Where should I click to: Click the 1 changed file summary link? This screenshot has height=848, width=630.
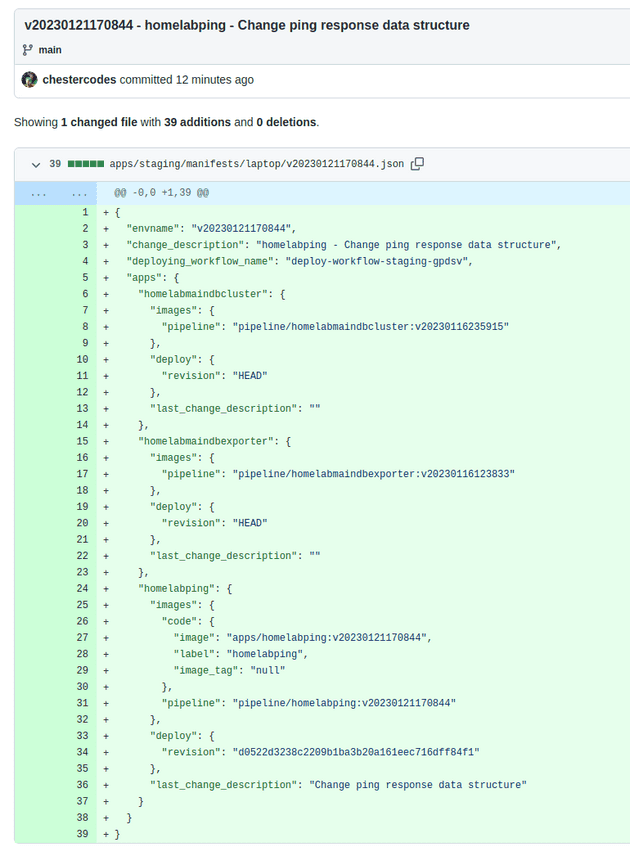pos(84,121)
